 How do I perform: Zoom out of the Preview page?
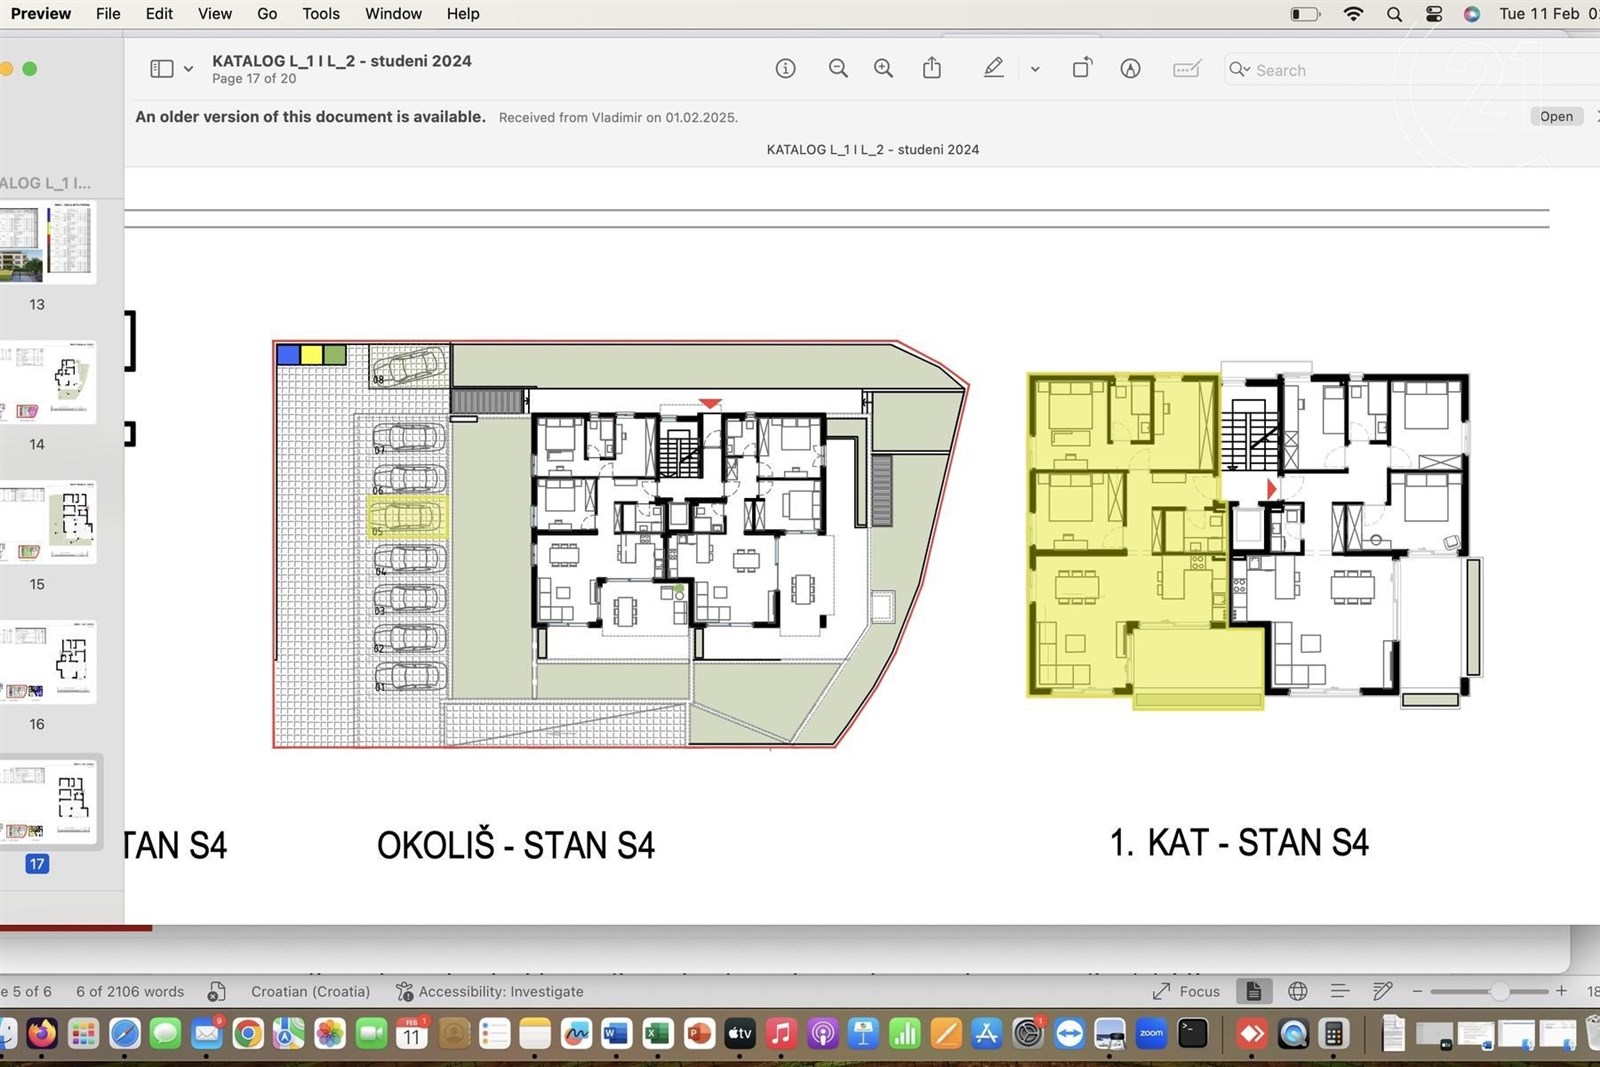tap(838, 69)
